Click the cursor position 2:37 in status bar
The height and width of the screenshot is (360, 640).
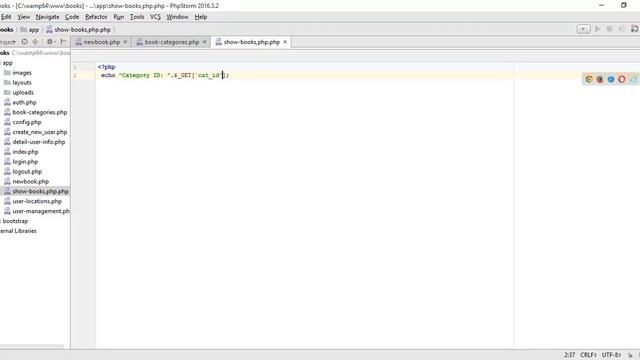coord(569,355)
